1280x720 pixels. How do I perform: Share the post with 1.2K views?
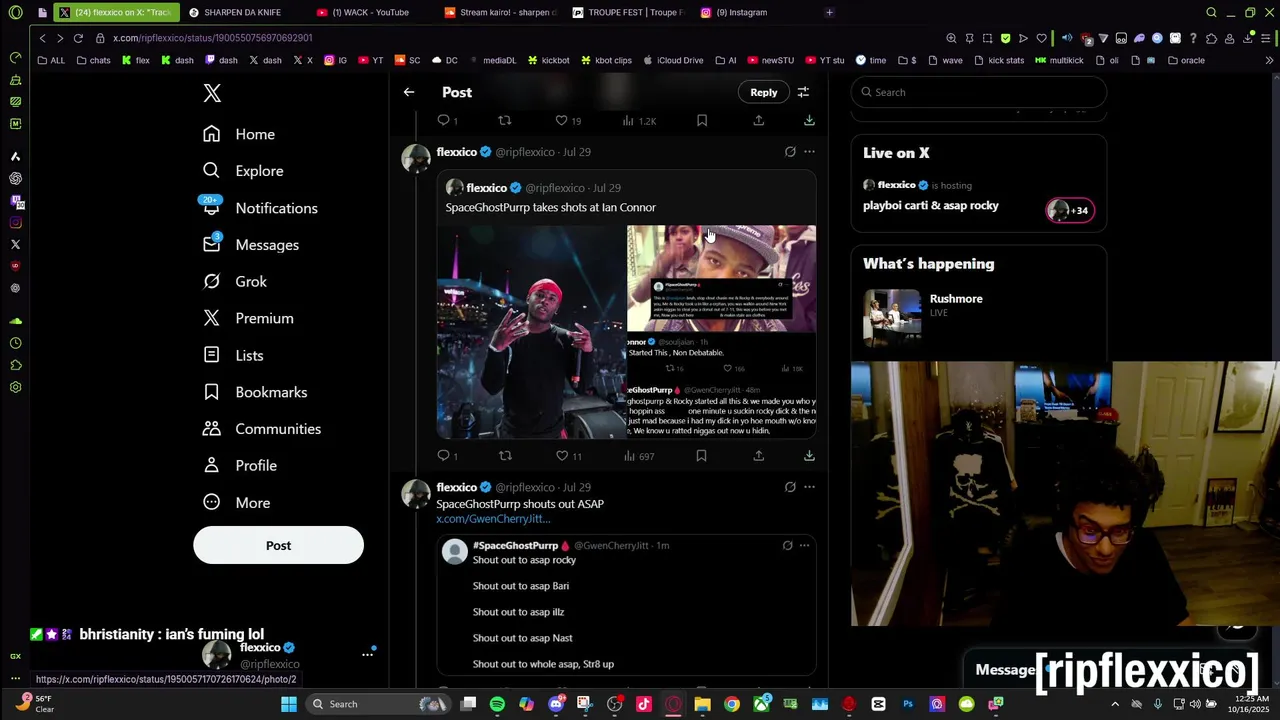[x=759, y=120]
